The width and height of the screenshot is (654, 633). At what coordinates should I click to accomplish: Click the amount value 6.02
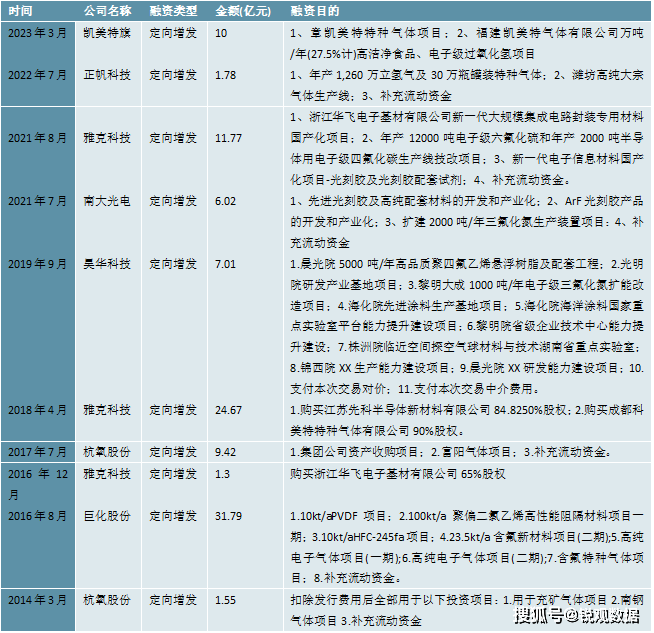tap(225, 201)
